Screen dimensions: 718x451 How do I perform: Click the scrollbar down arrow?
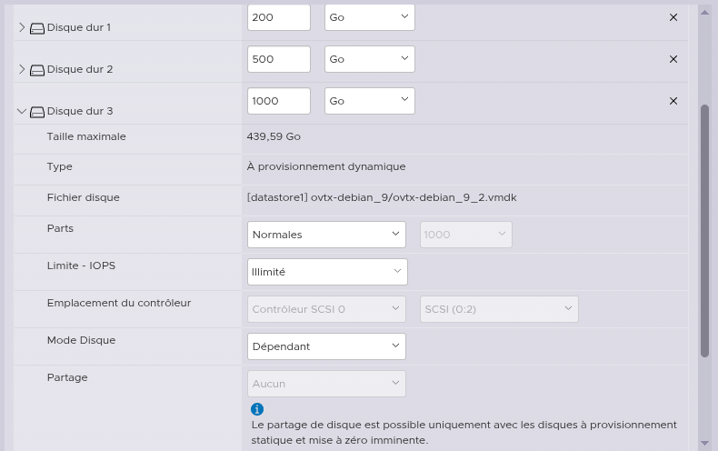point(705,443)
